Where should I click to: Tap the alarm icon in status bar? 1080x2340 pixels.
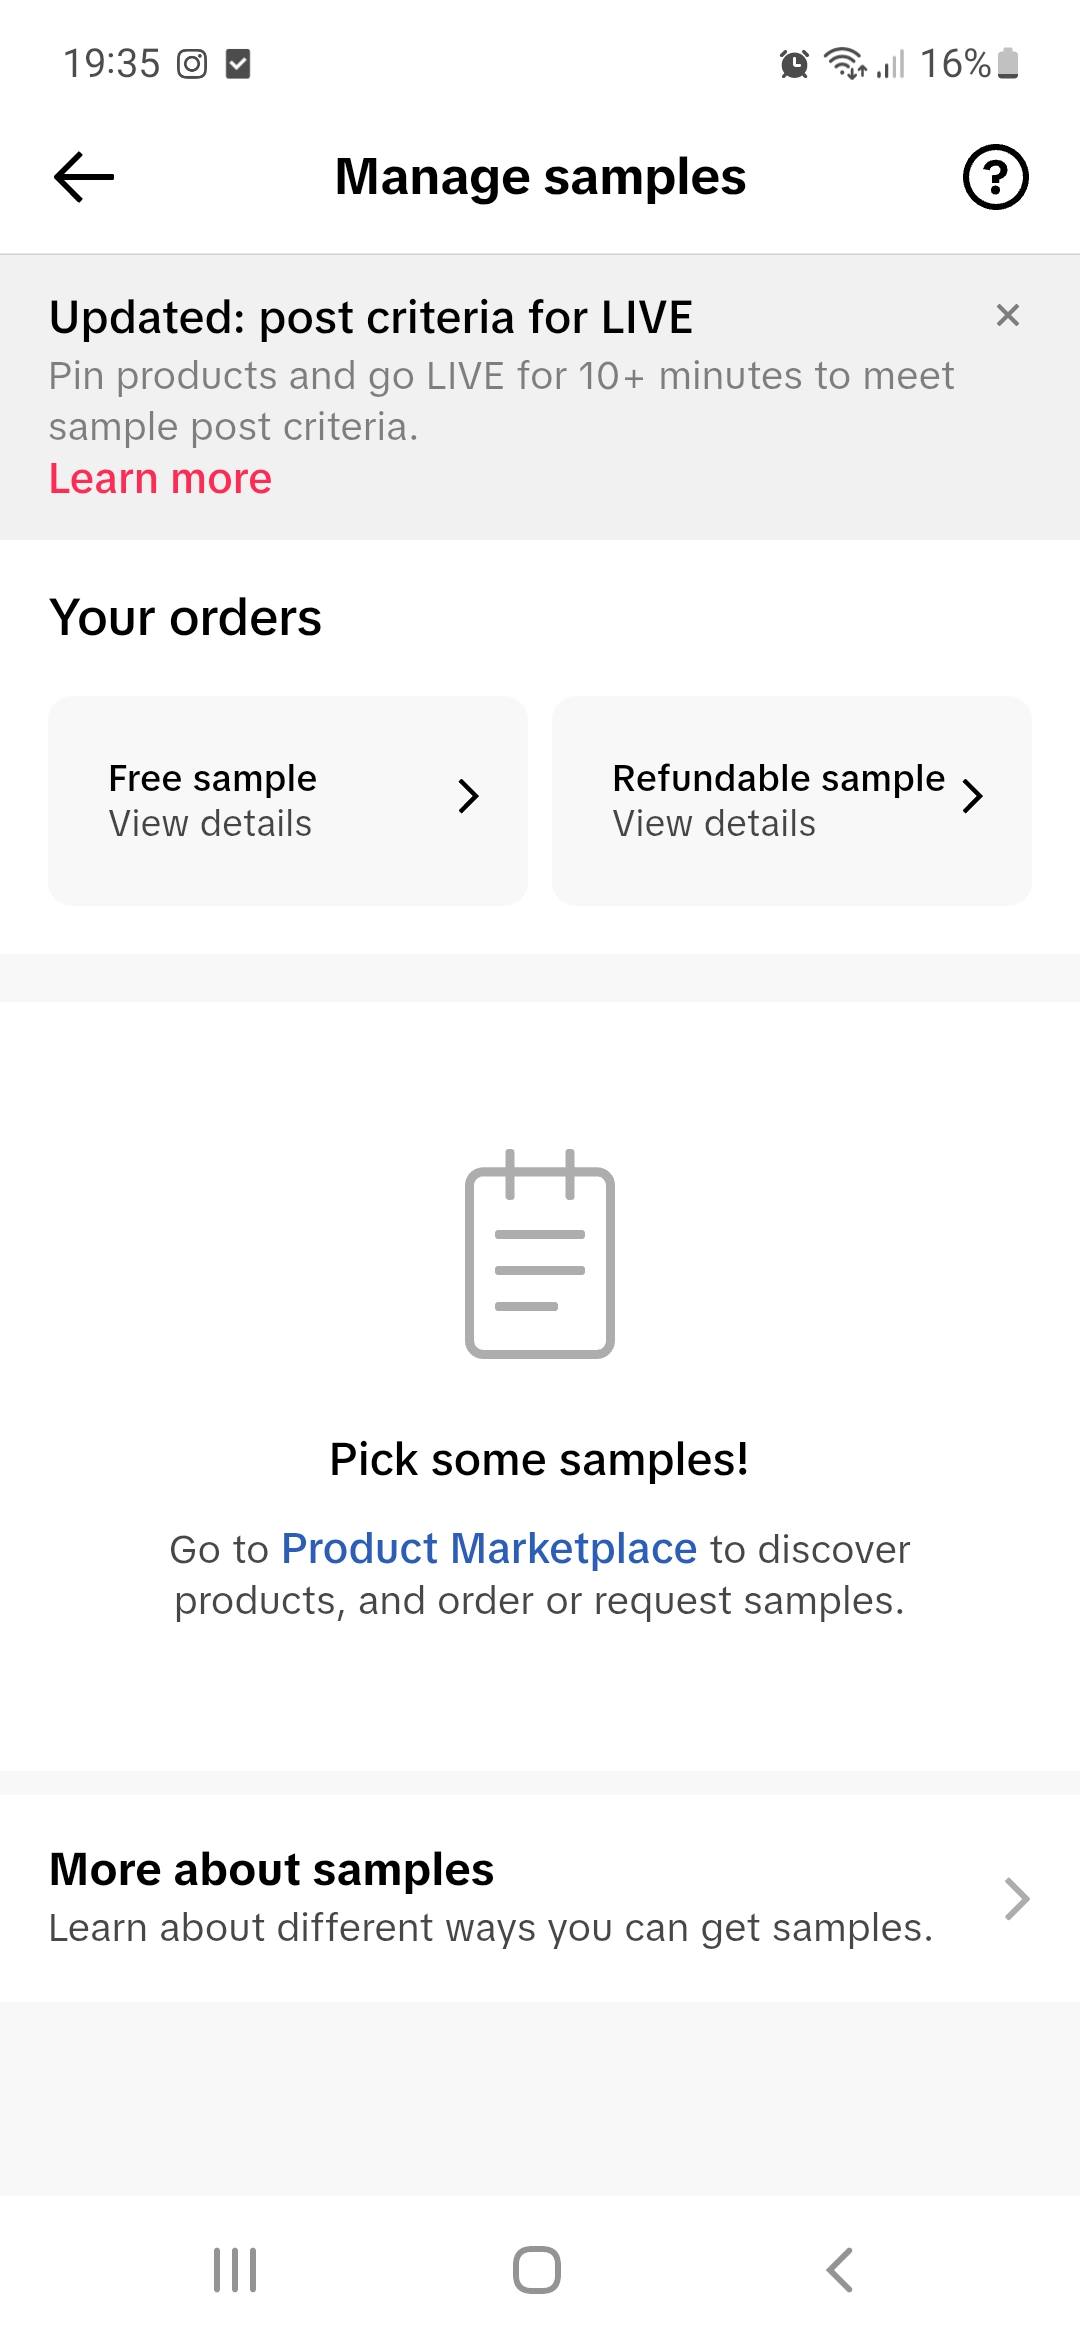coord(794,64)
